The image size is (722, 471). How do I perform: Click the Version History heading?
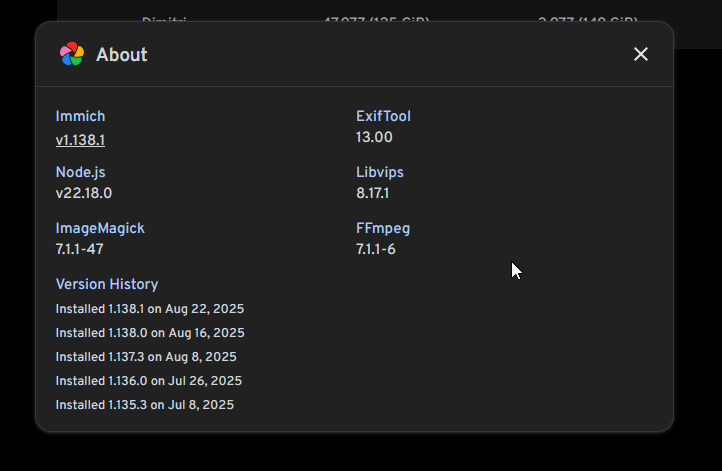(107, 285)
